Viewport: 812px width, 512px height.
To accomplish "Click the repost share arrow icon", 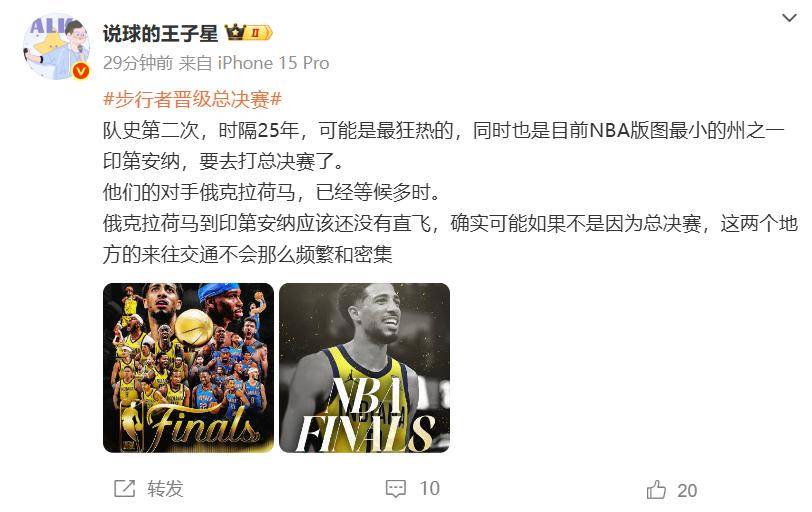I will [x=124, y=488].
